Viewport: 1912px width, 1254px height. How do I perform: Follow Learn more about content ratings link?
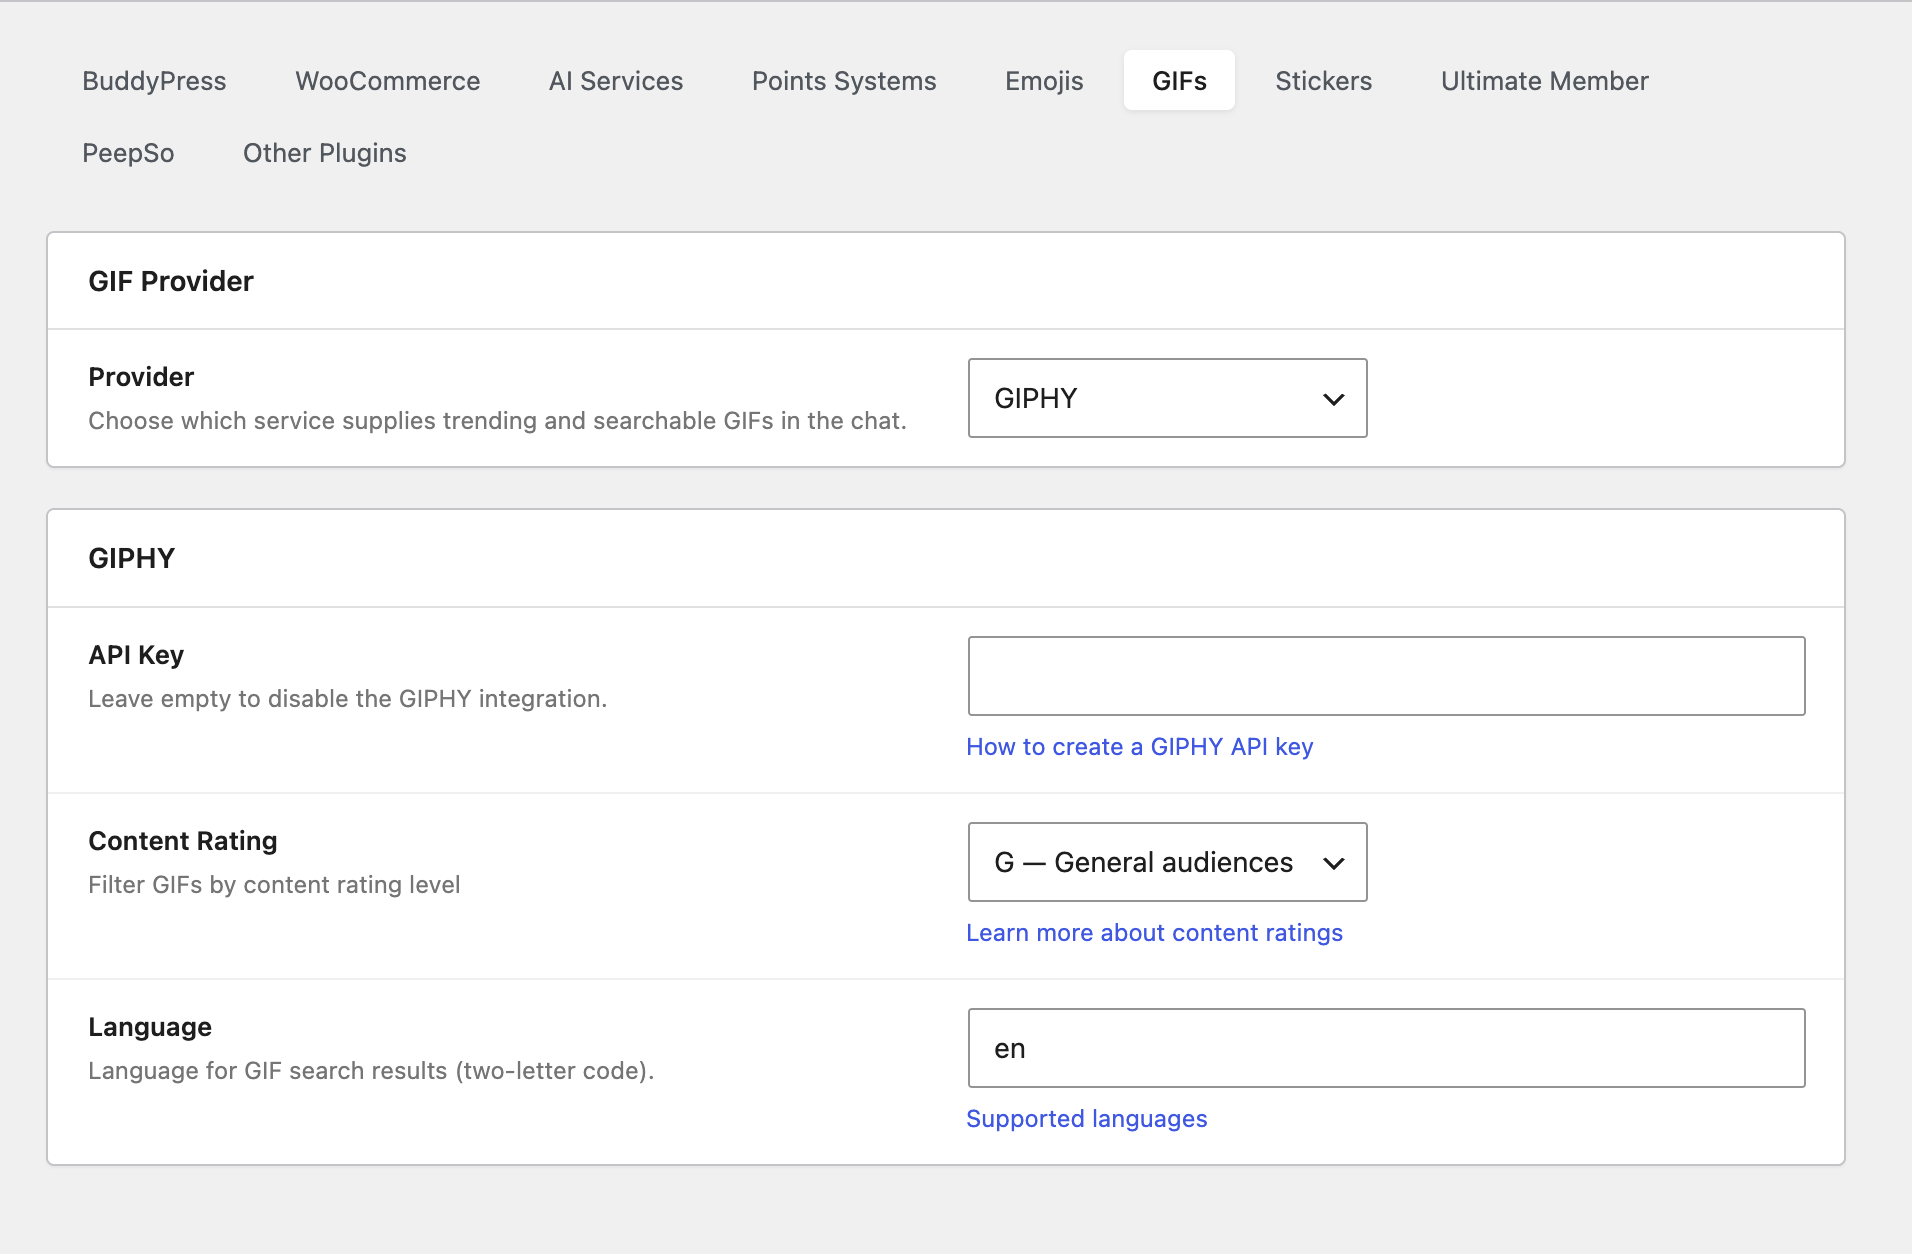tap(1153, 933)
